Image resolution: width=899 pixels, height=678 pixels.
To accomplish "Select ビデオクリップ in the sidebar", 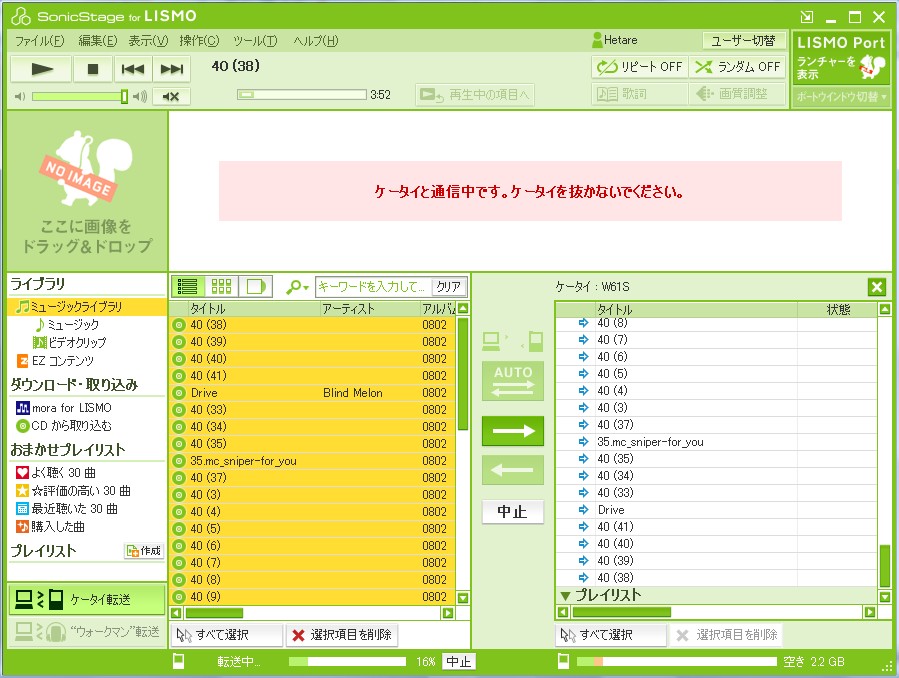I will (x=70, y=343).
